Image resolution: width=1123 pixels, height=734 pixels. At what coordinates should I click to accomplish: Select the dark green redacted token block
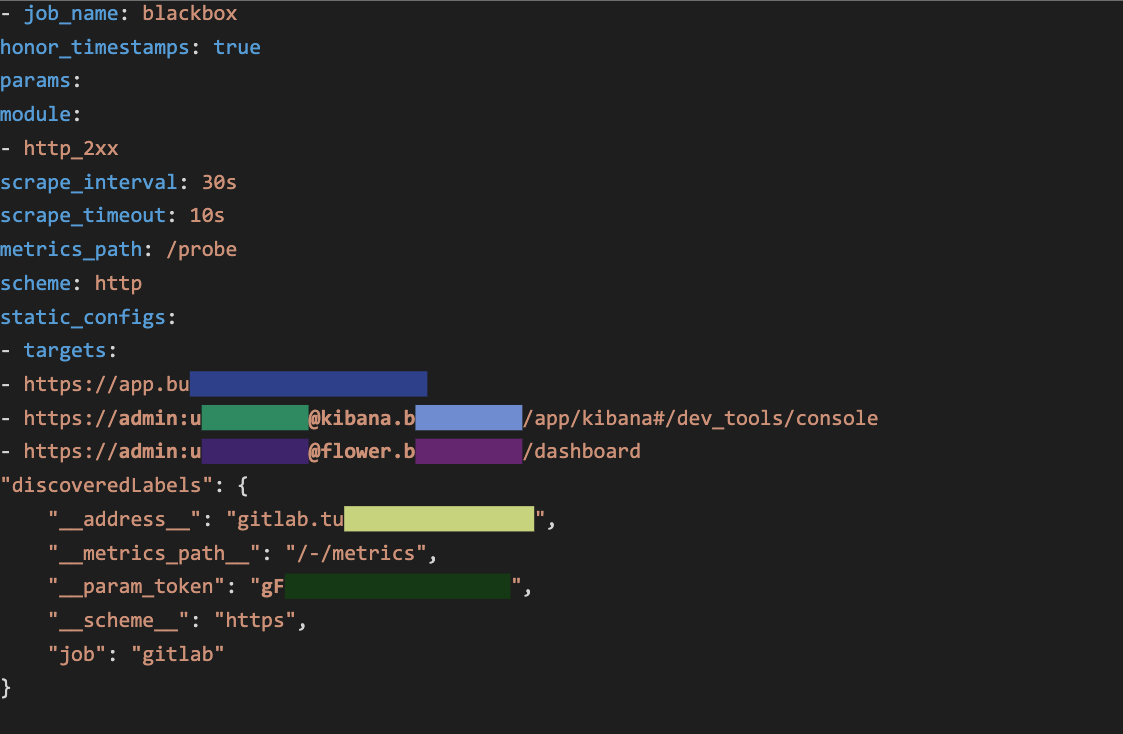[398, 587]
